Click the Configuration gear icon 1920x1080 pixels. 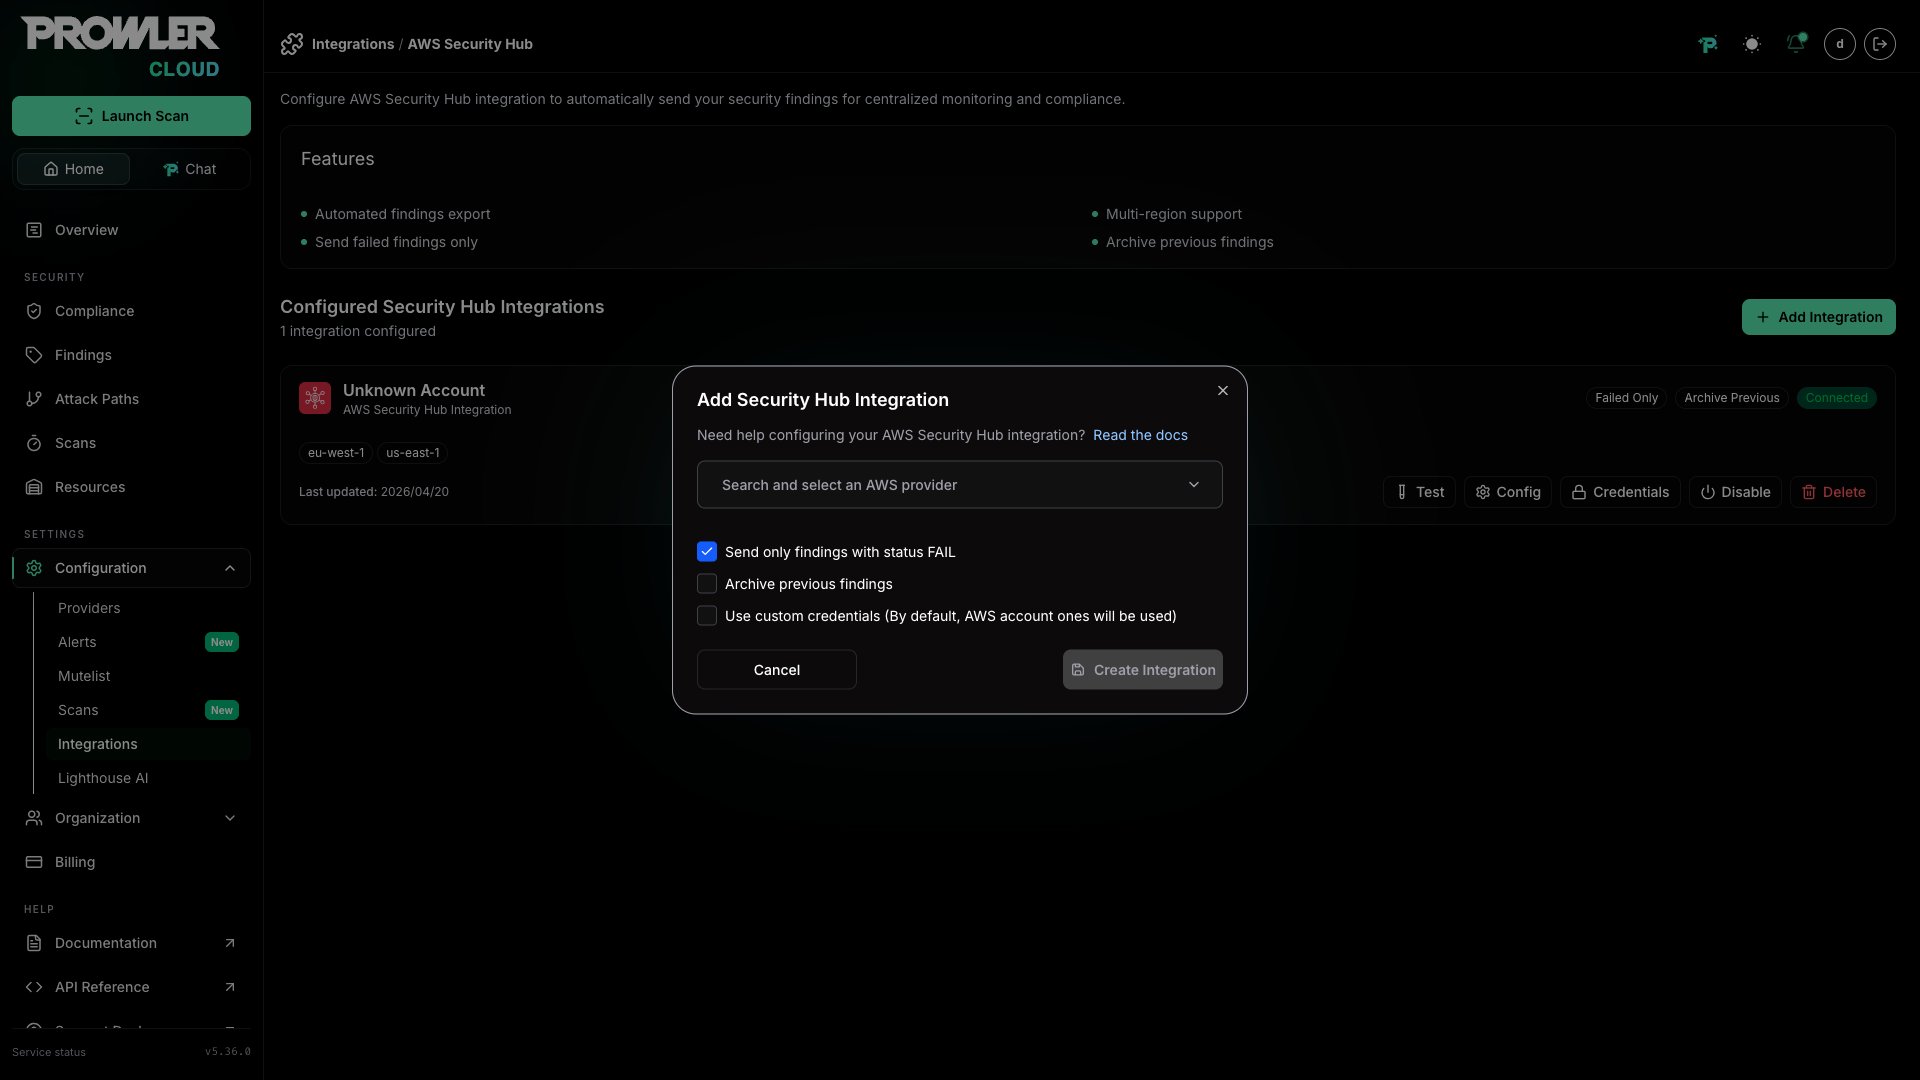[x=34, y=568]
